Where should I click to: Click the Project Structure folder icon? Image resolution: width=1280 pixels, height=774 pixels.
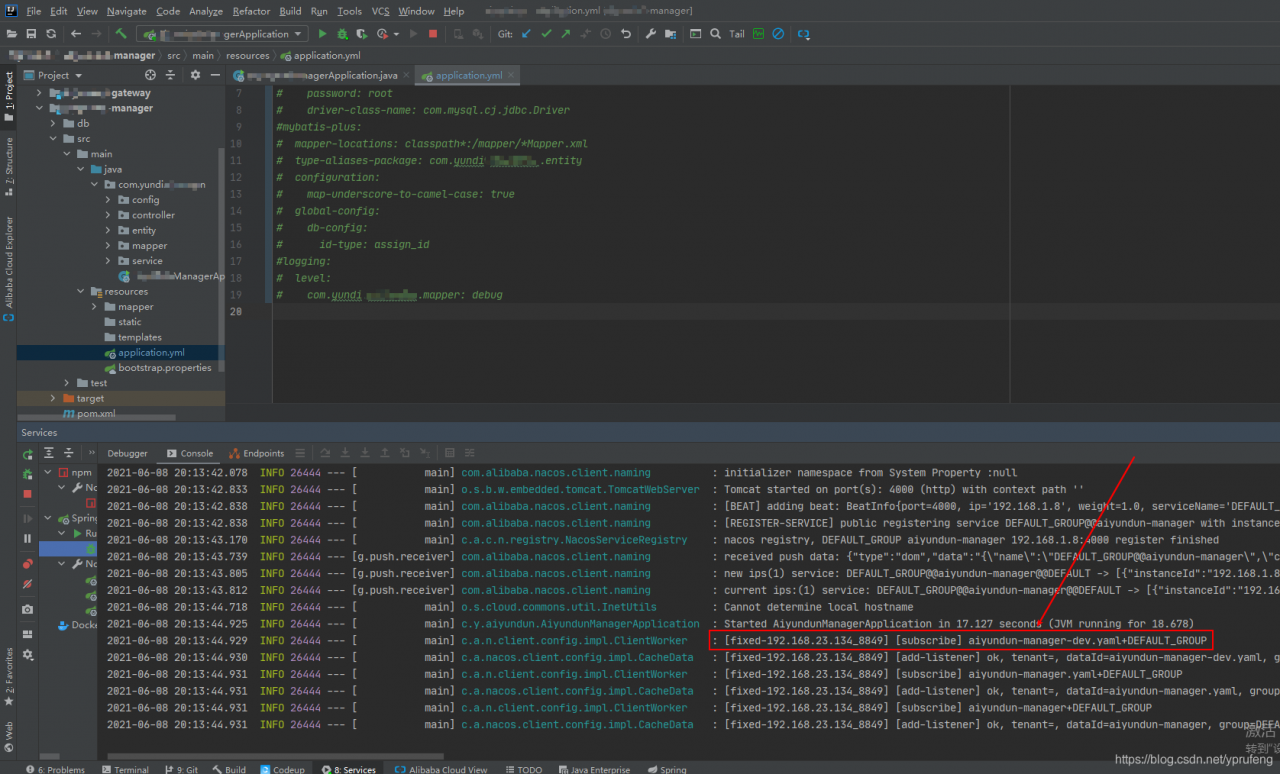point(670,34)
